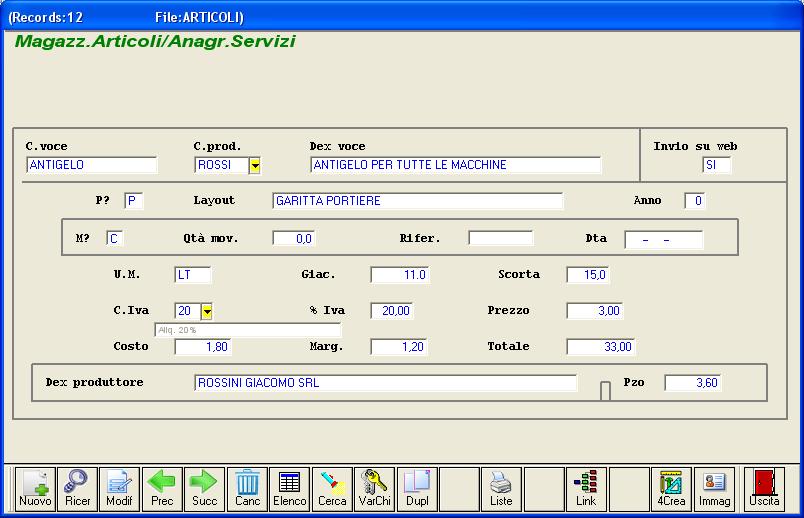The height and width of the screenshot is (518, 804).
Task: Go to previous record with Prec arrow
Action: 162,489
